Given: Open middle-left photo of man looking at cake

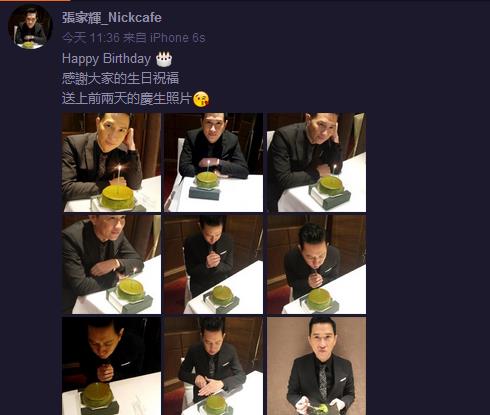Looking at the screenshot, I should coord(111,264).
